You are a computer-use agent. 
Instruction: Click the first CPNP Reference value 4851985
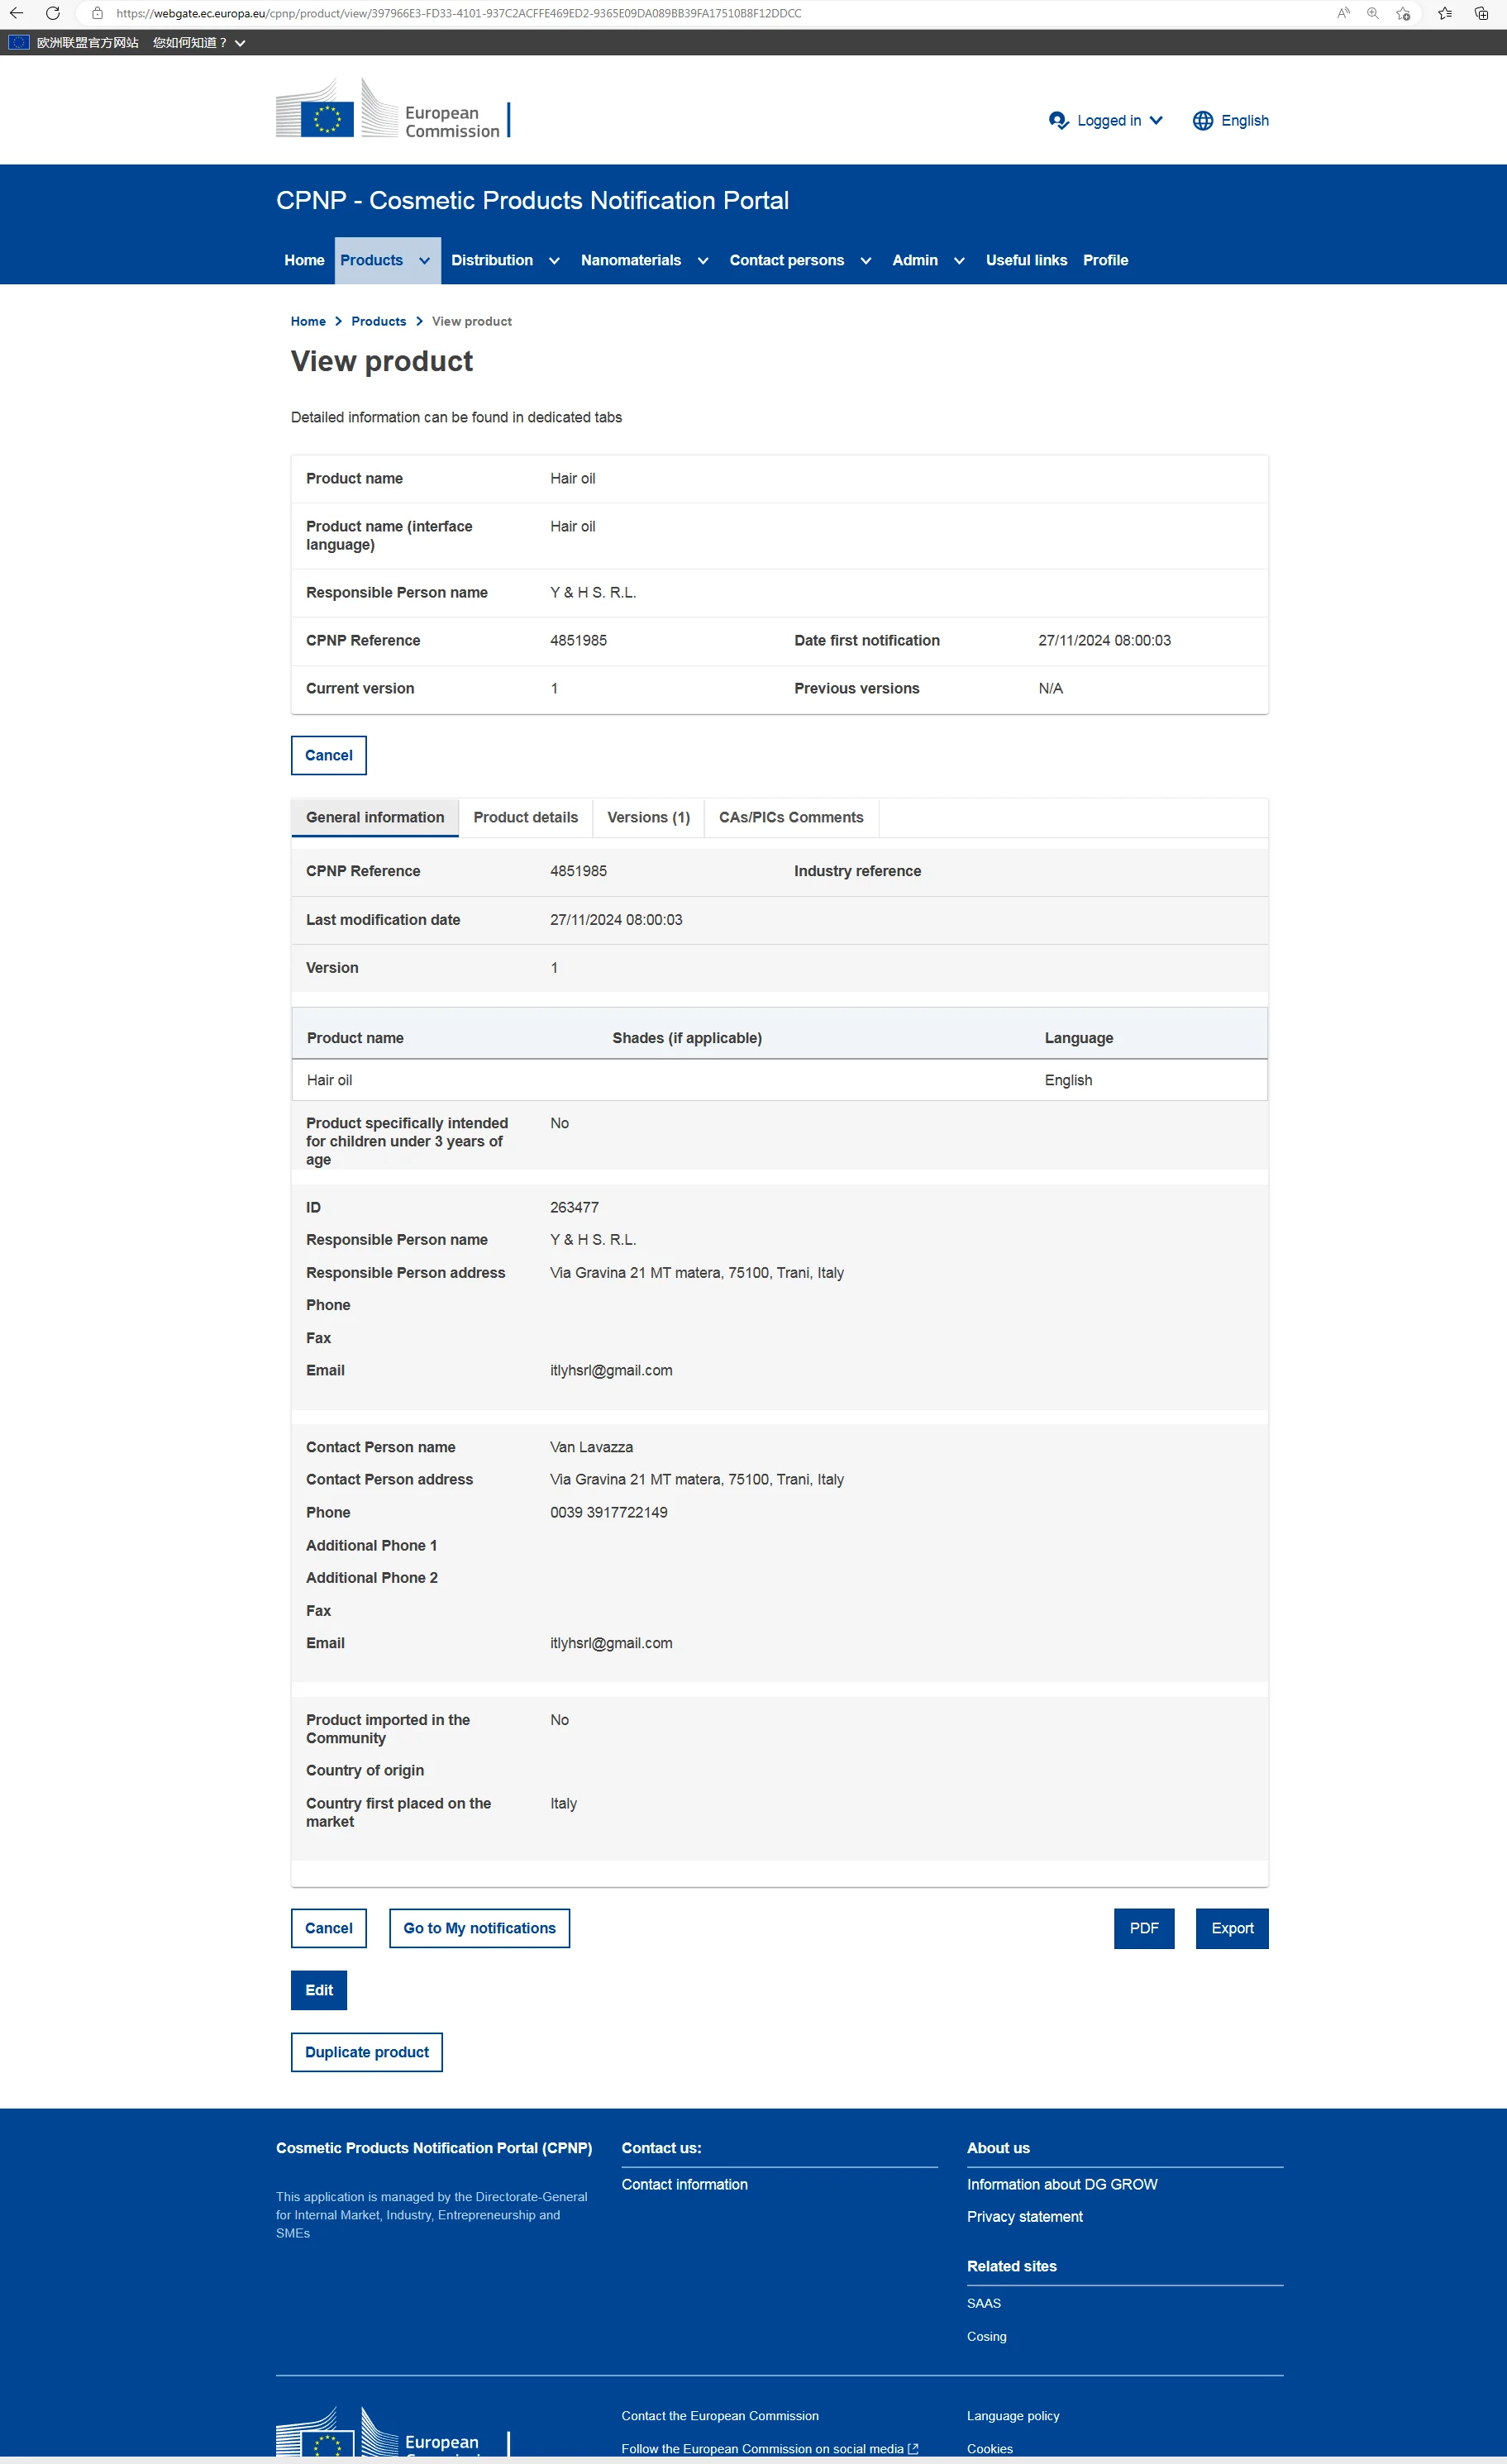point(578,640)
